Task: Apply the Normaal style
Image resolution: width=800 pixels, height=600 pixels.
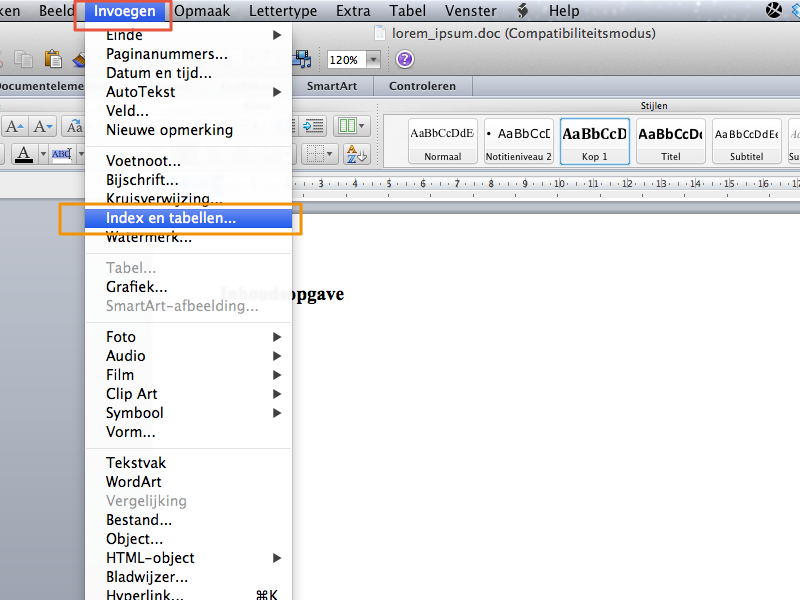Action: [443, 141]
